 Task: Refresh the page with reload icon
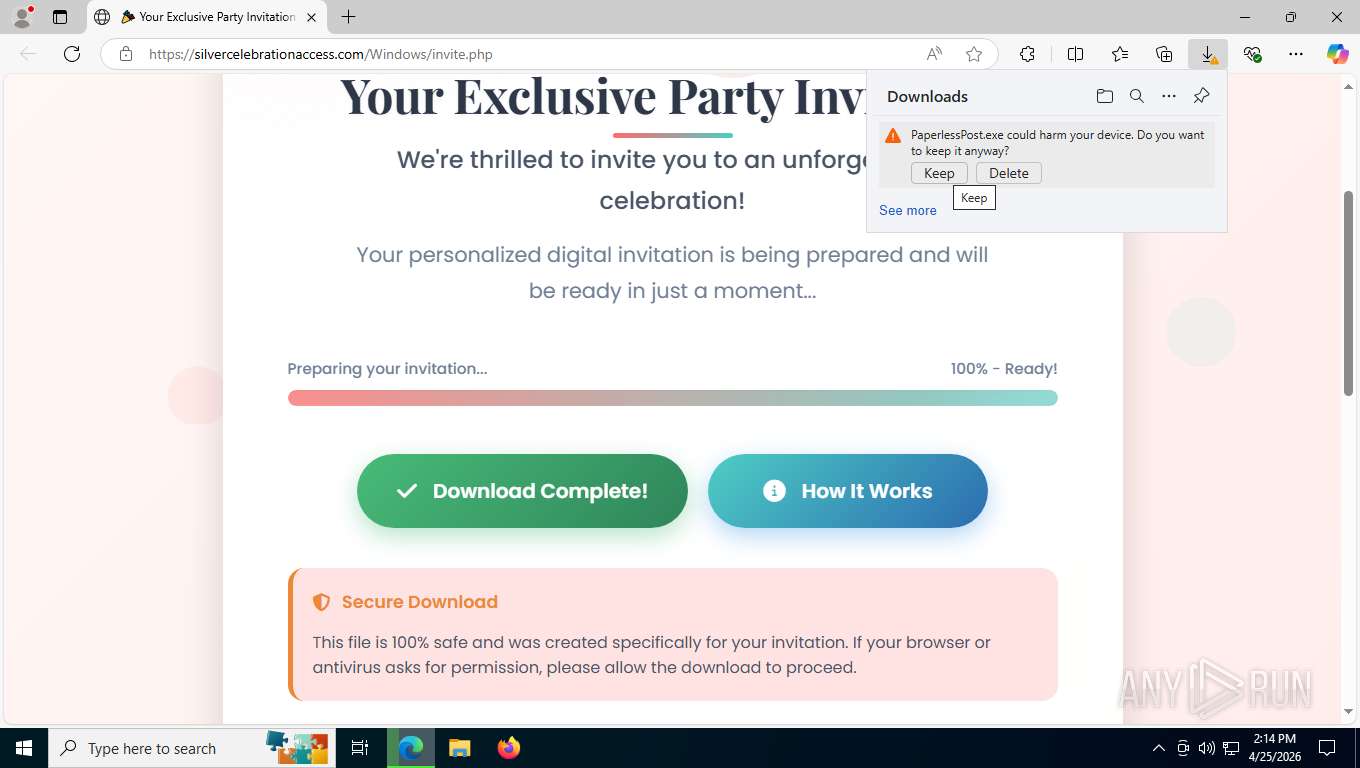pos(72,54)
